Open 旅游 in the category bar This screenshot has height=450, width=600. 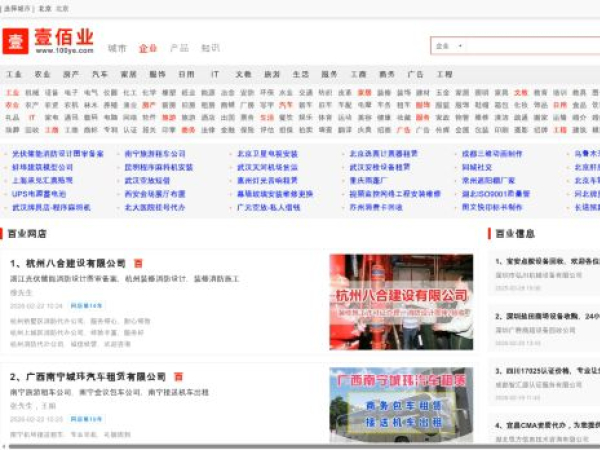click(272, 74)
